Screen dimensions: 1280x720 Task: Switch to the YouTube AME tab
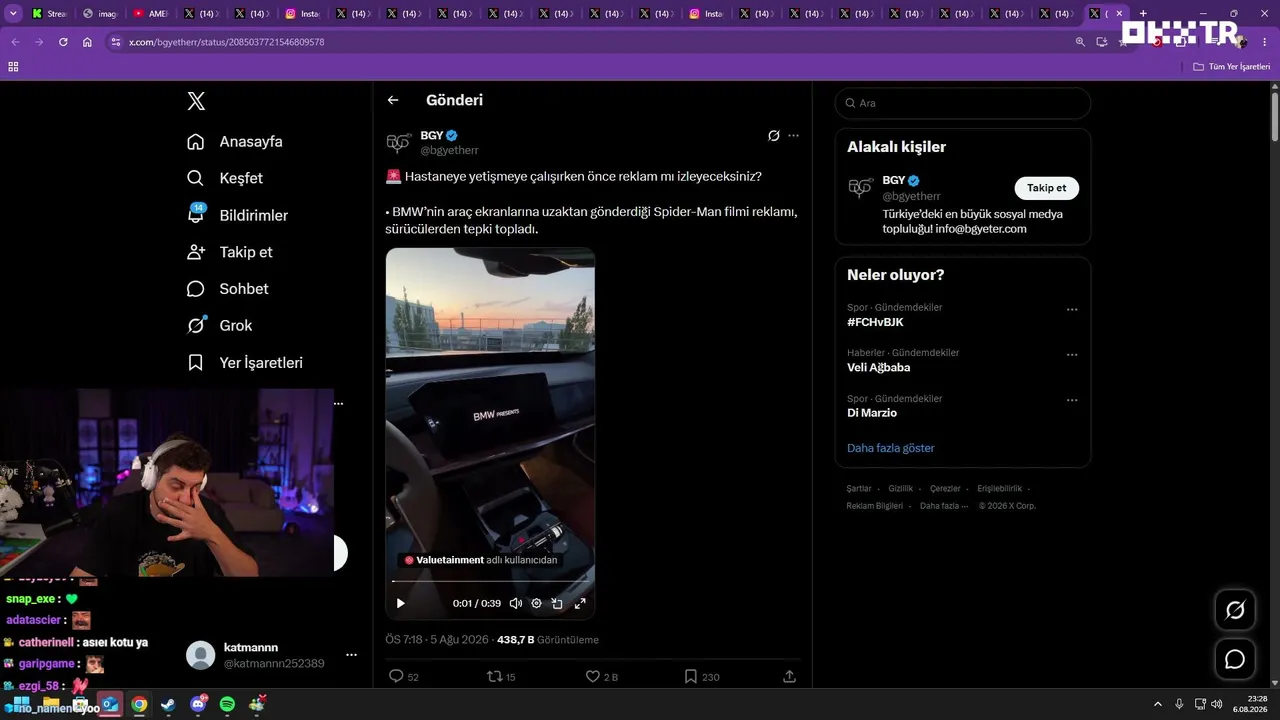pyautogui.click(x=150, y=14)
